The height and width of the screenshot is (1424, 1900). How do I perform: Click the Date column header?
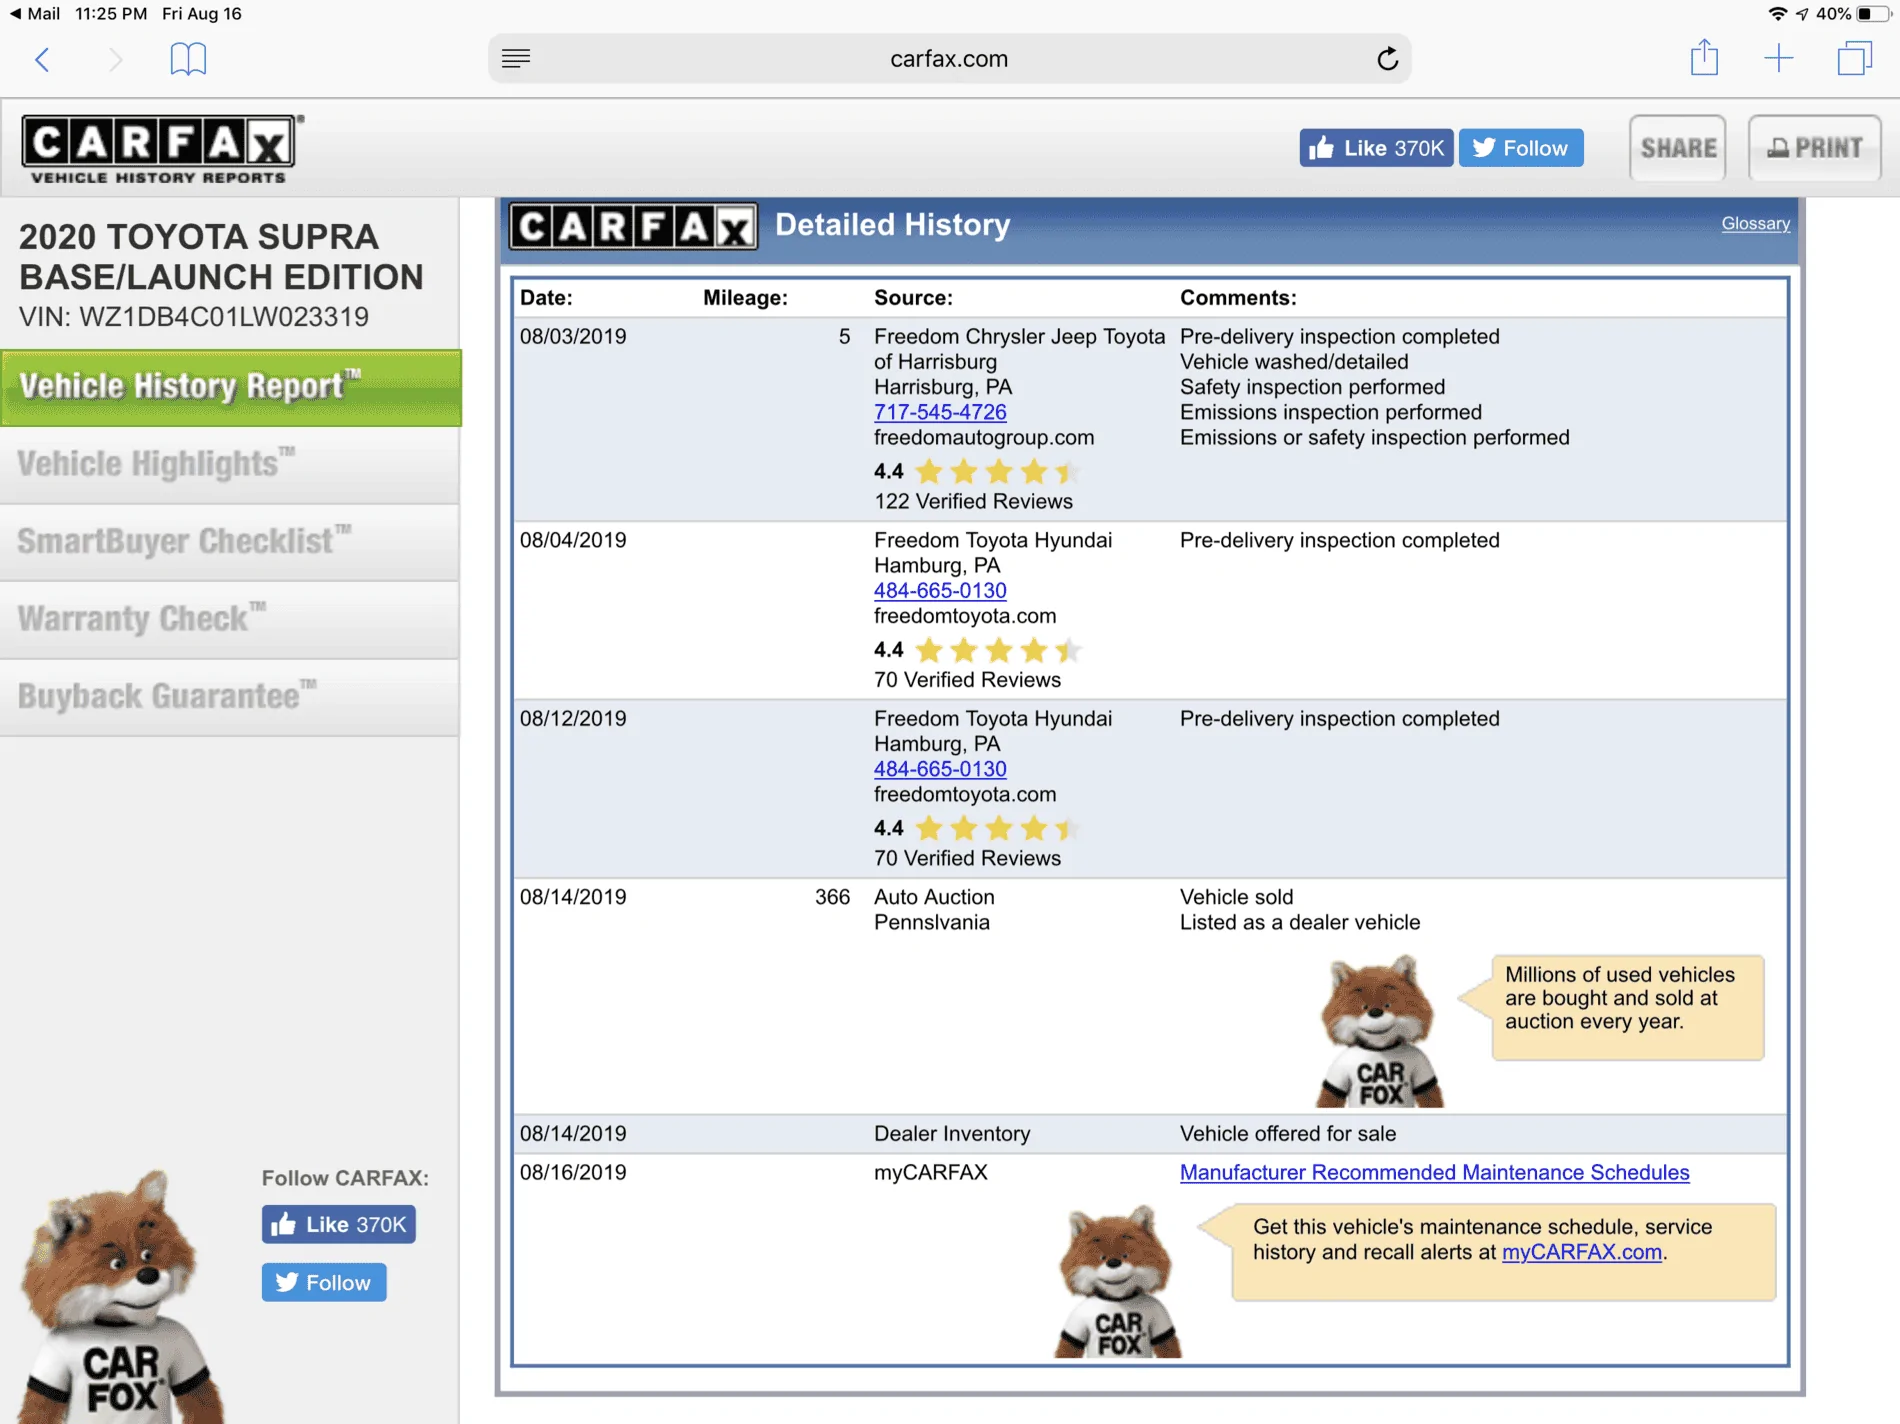pos(546,297)
